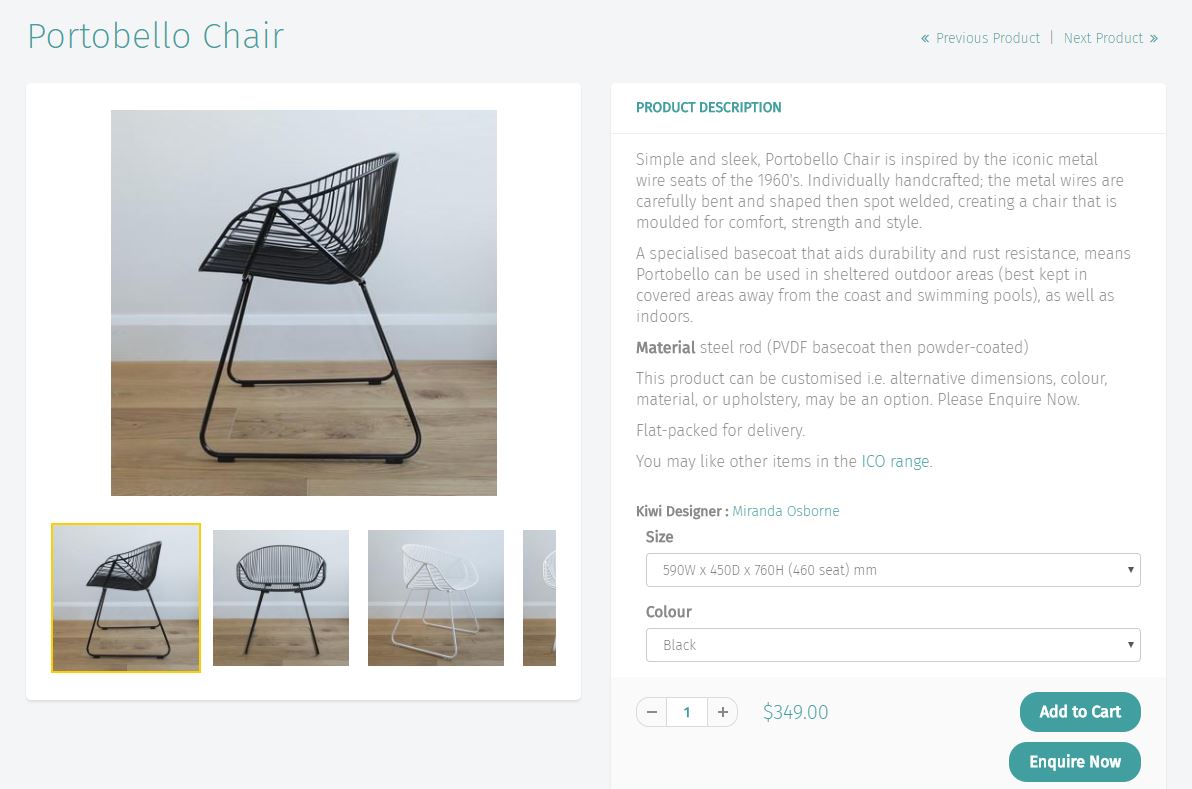Click the Enquire Now button
This screenshot has width=1192, height=789.
1074,762
